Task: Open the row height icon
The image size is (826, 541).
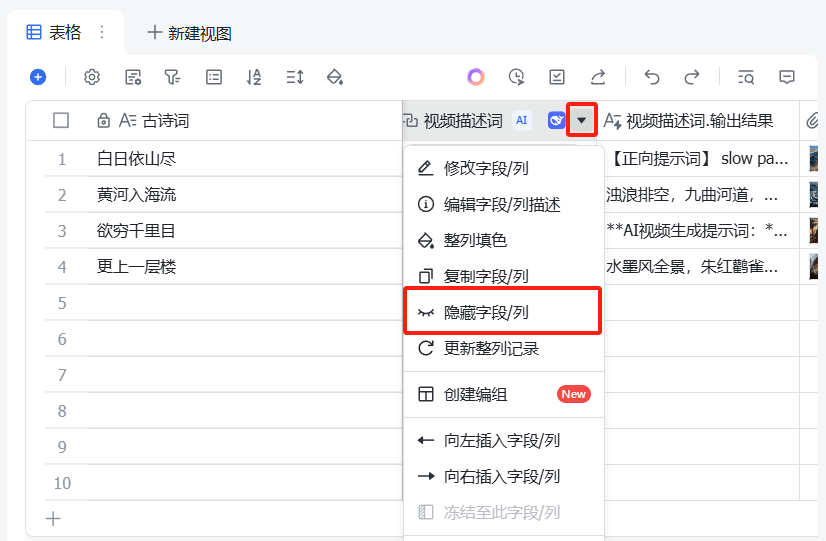Action: pyautogui.click(x=294, y=77)
